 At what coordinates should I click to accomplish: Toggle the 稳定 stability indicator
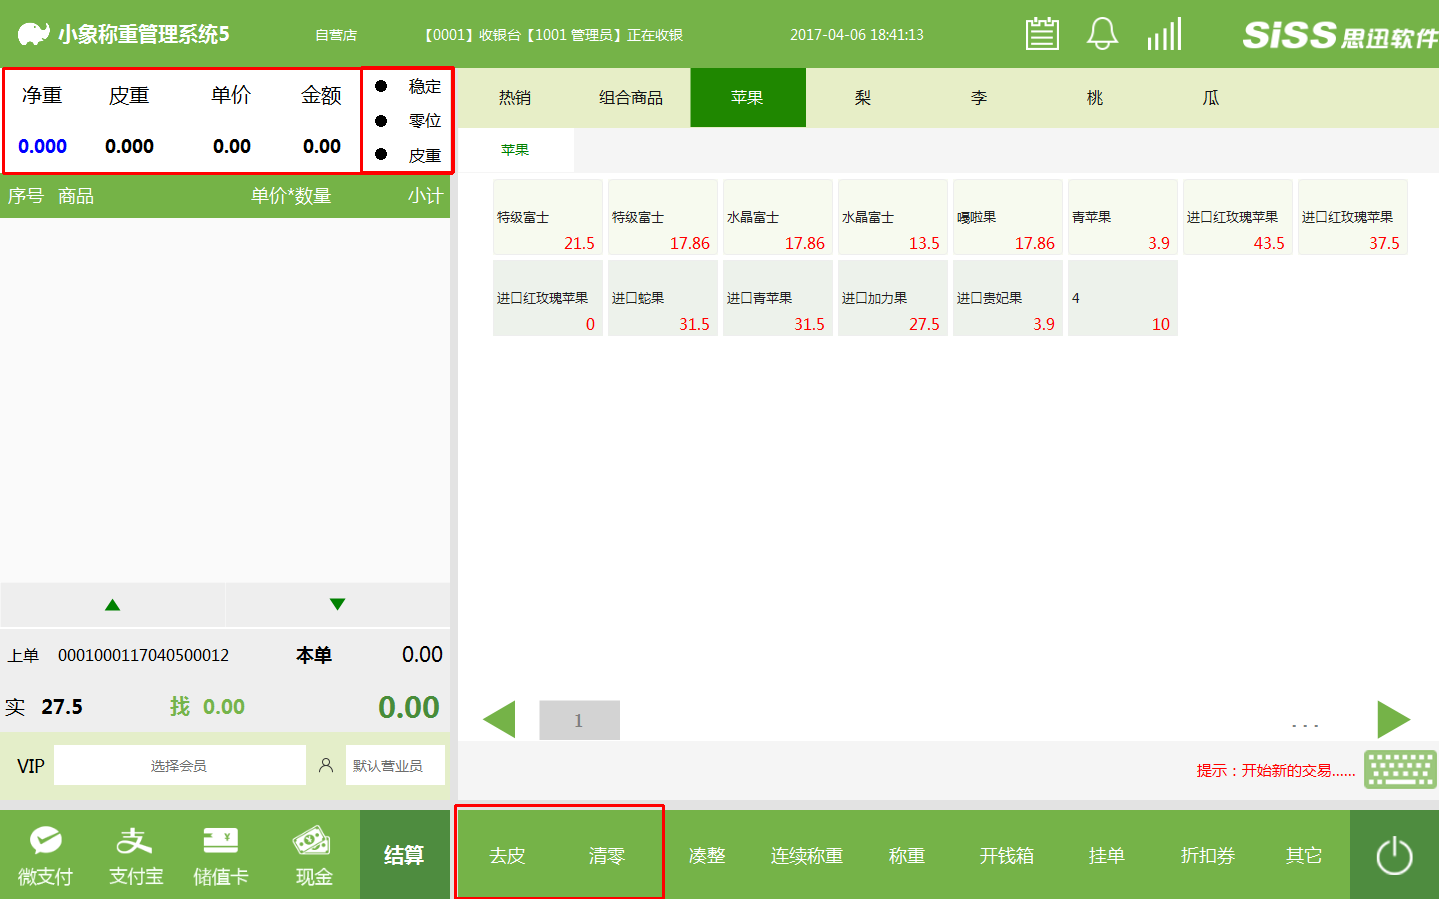point(408,86)
